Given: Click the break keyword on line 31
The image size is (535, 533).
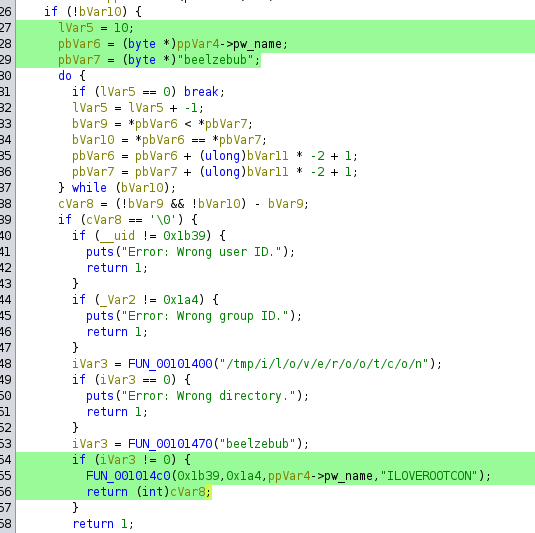Looking at the screenshot, I should (x=201, y=92).
